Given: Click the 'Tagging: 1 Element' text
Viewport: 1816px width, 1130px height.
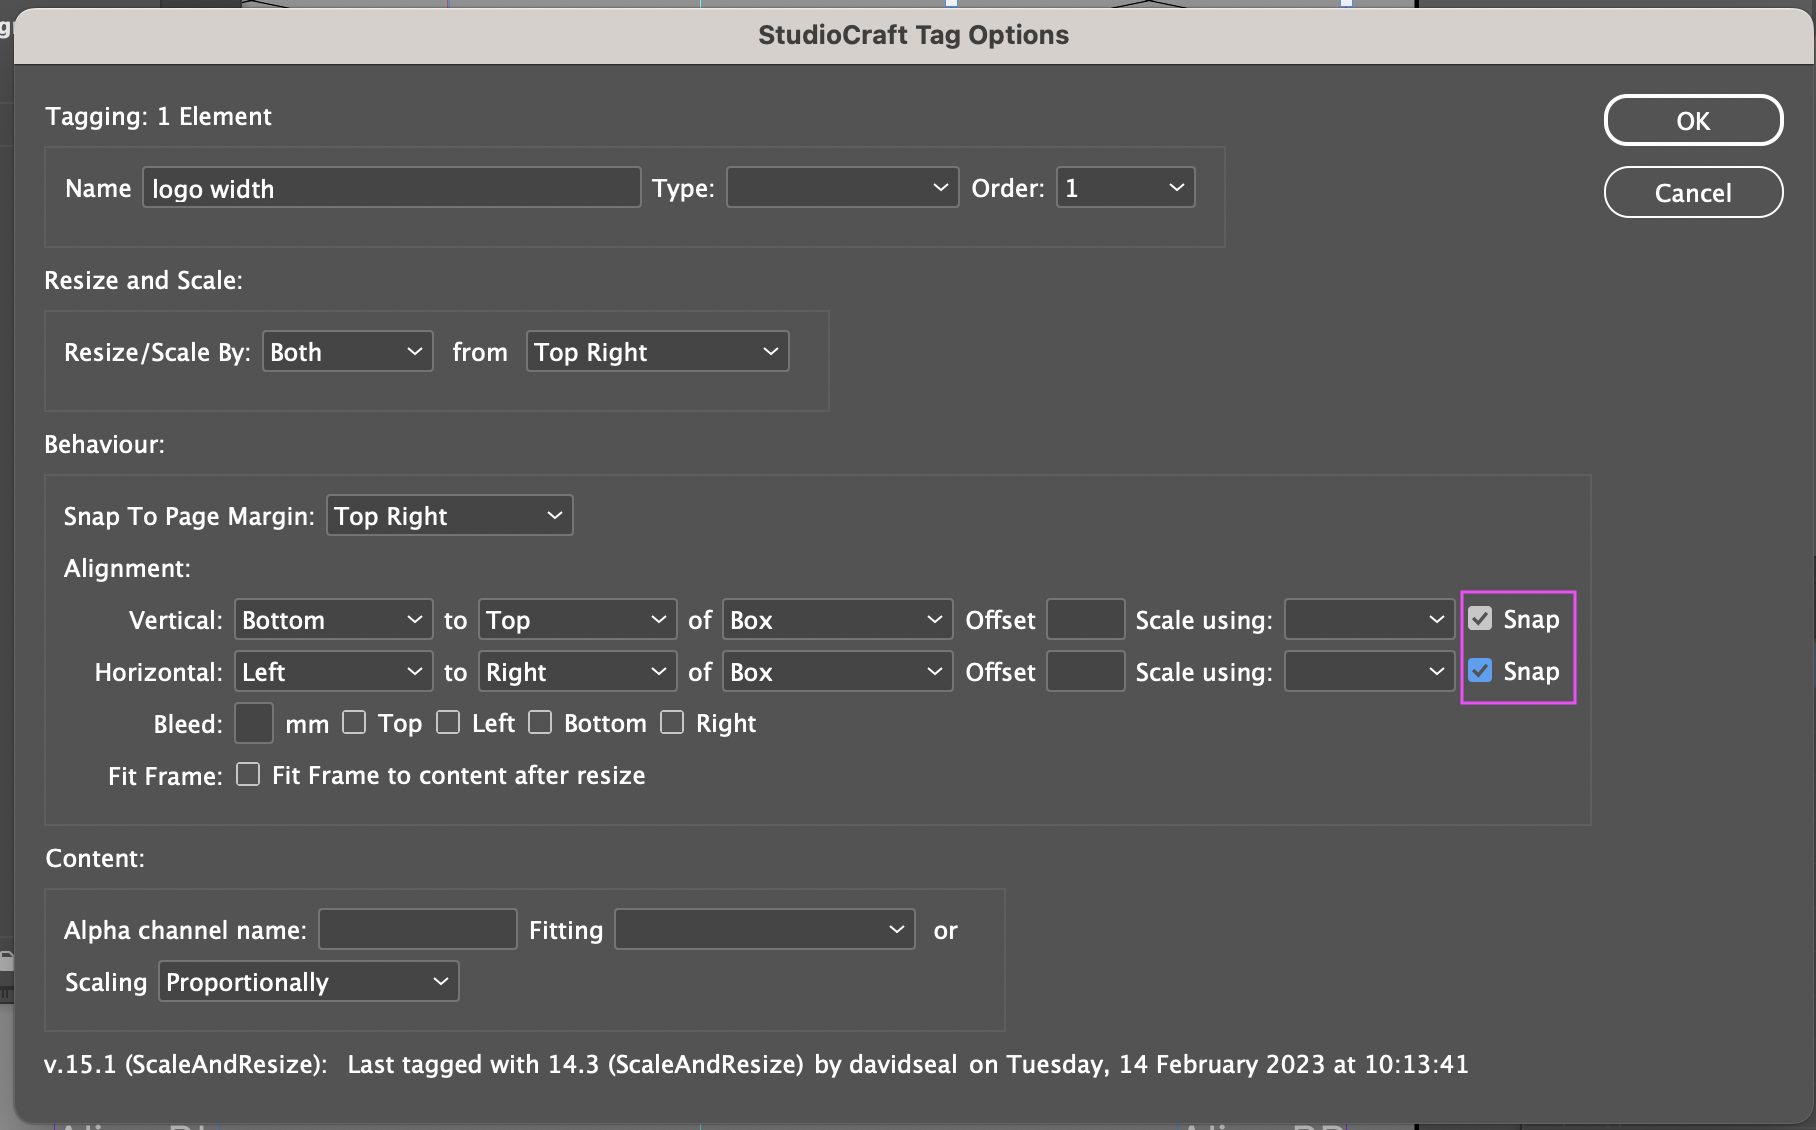Looking at the screenshot, I should click(158, 117).
